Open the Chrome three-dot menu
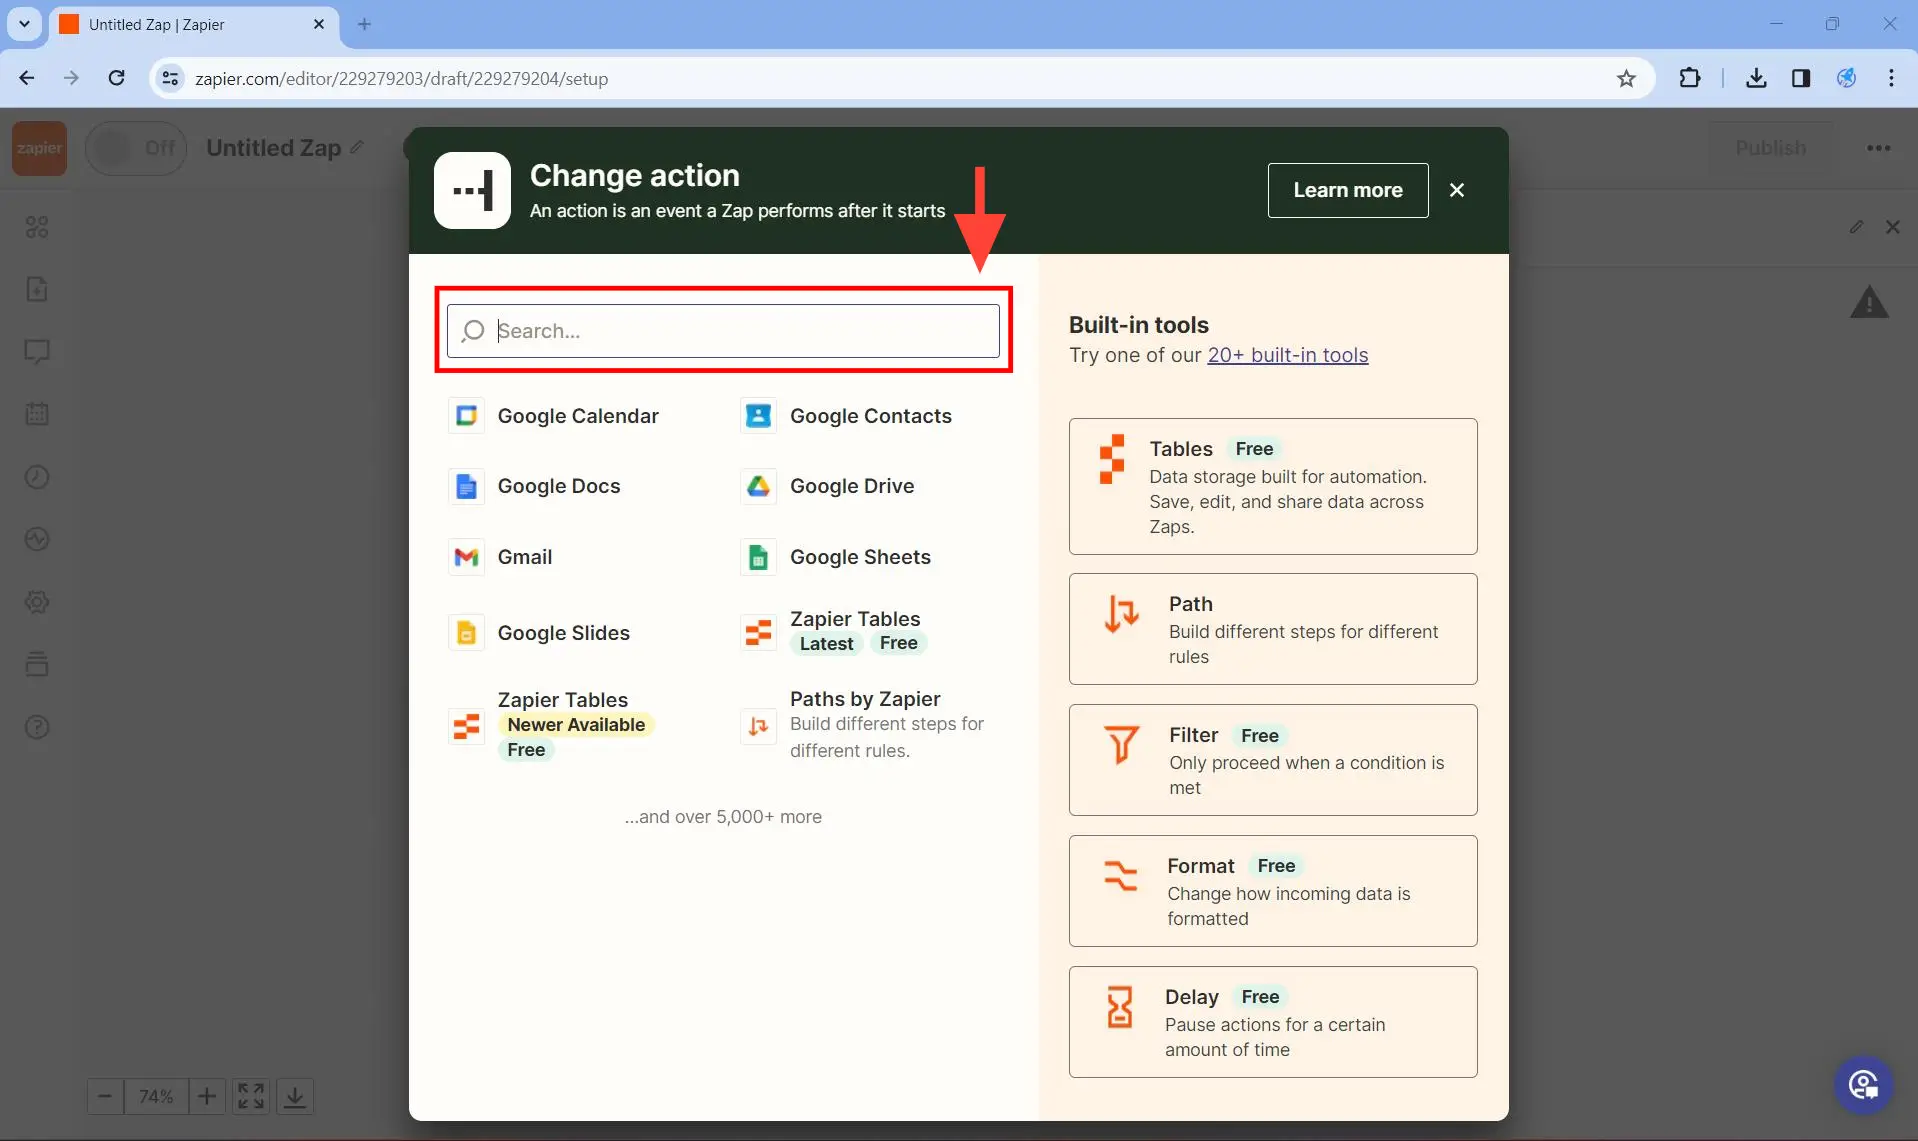This screenshot has width=1918, height=1141. (1891, 78)
